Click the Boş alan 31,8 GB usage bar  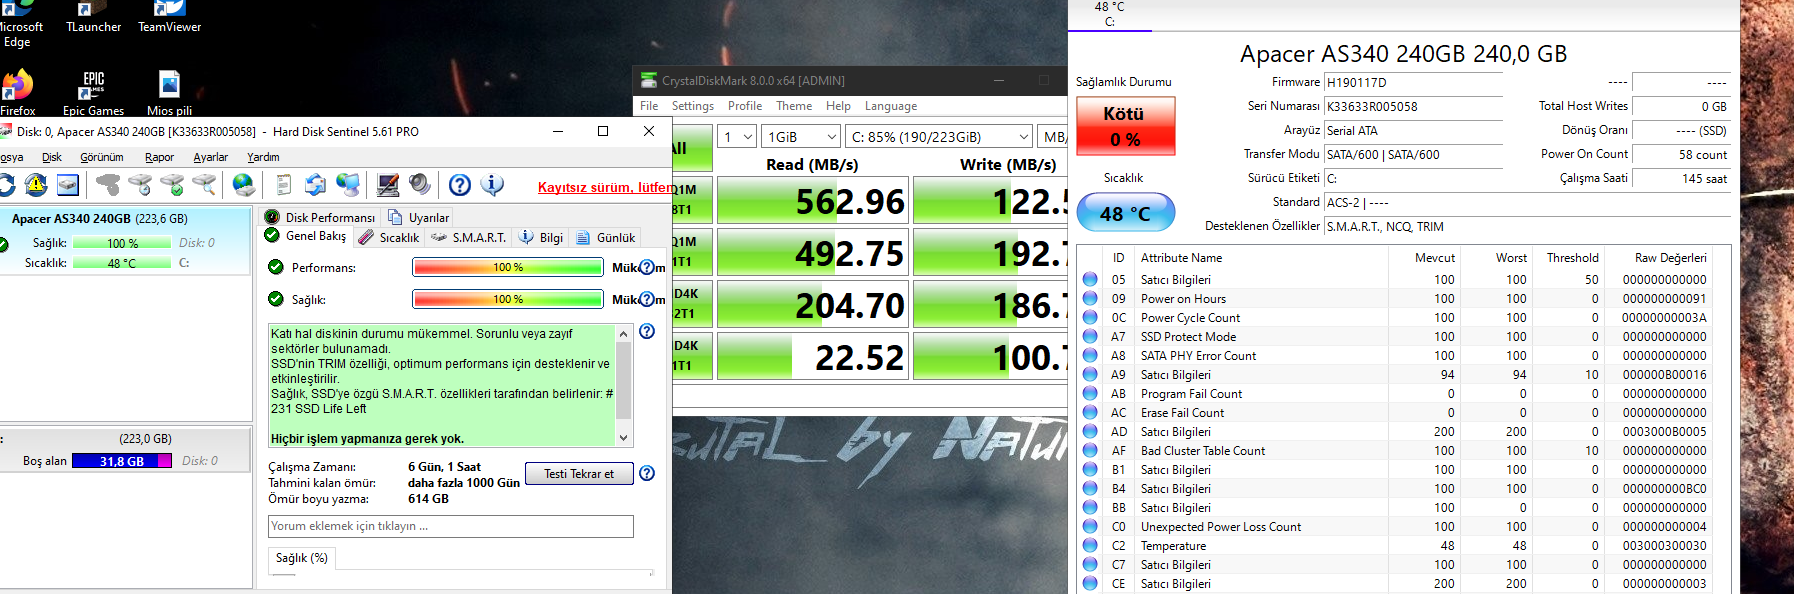click(121, 461)
